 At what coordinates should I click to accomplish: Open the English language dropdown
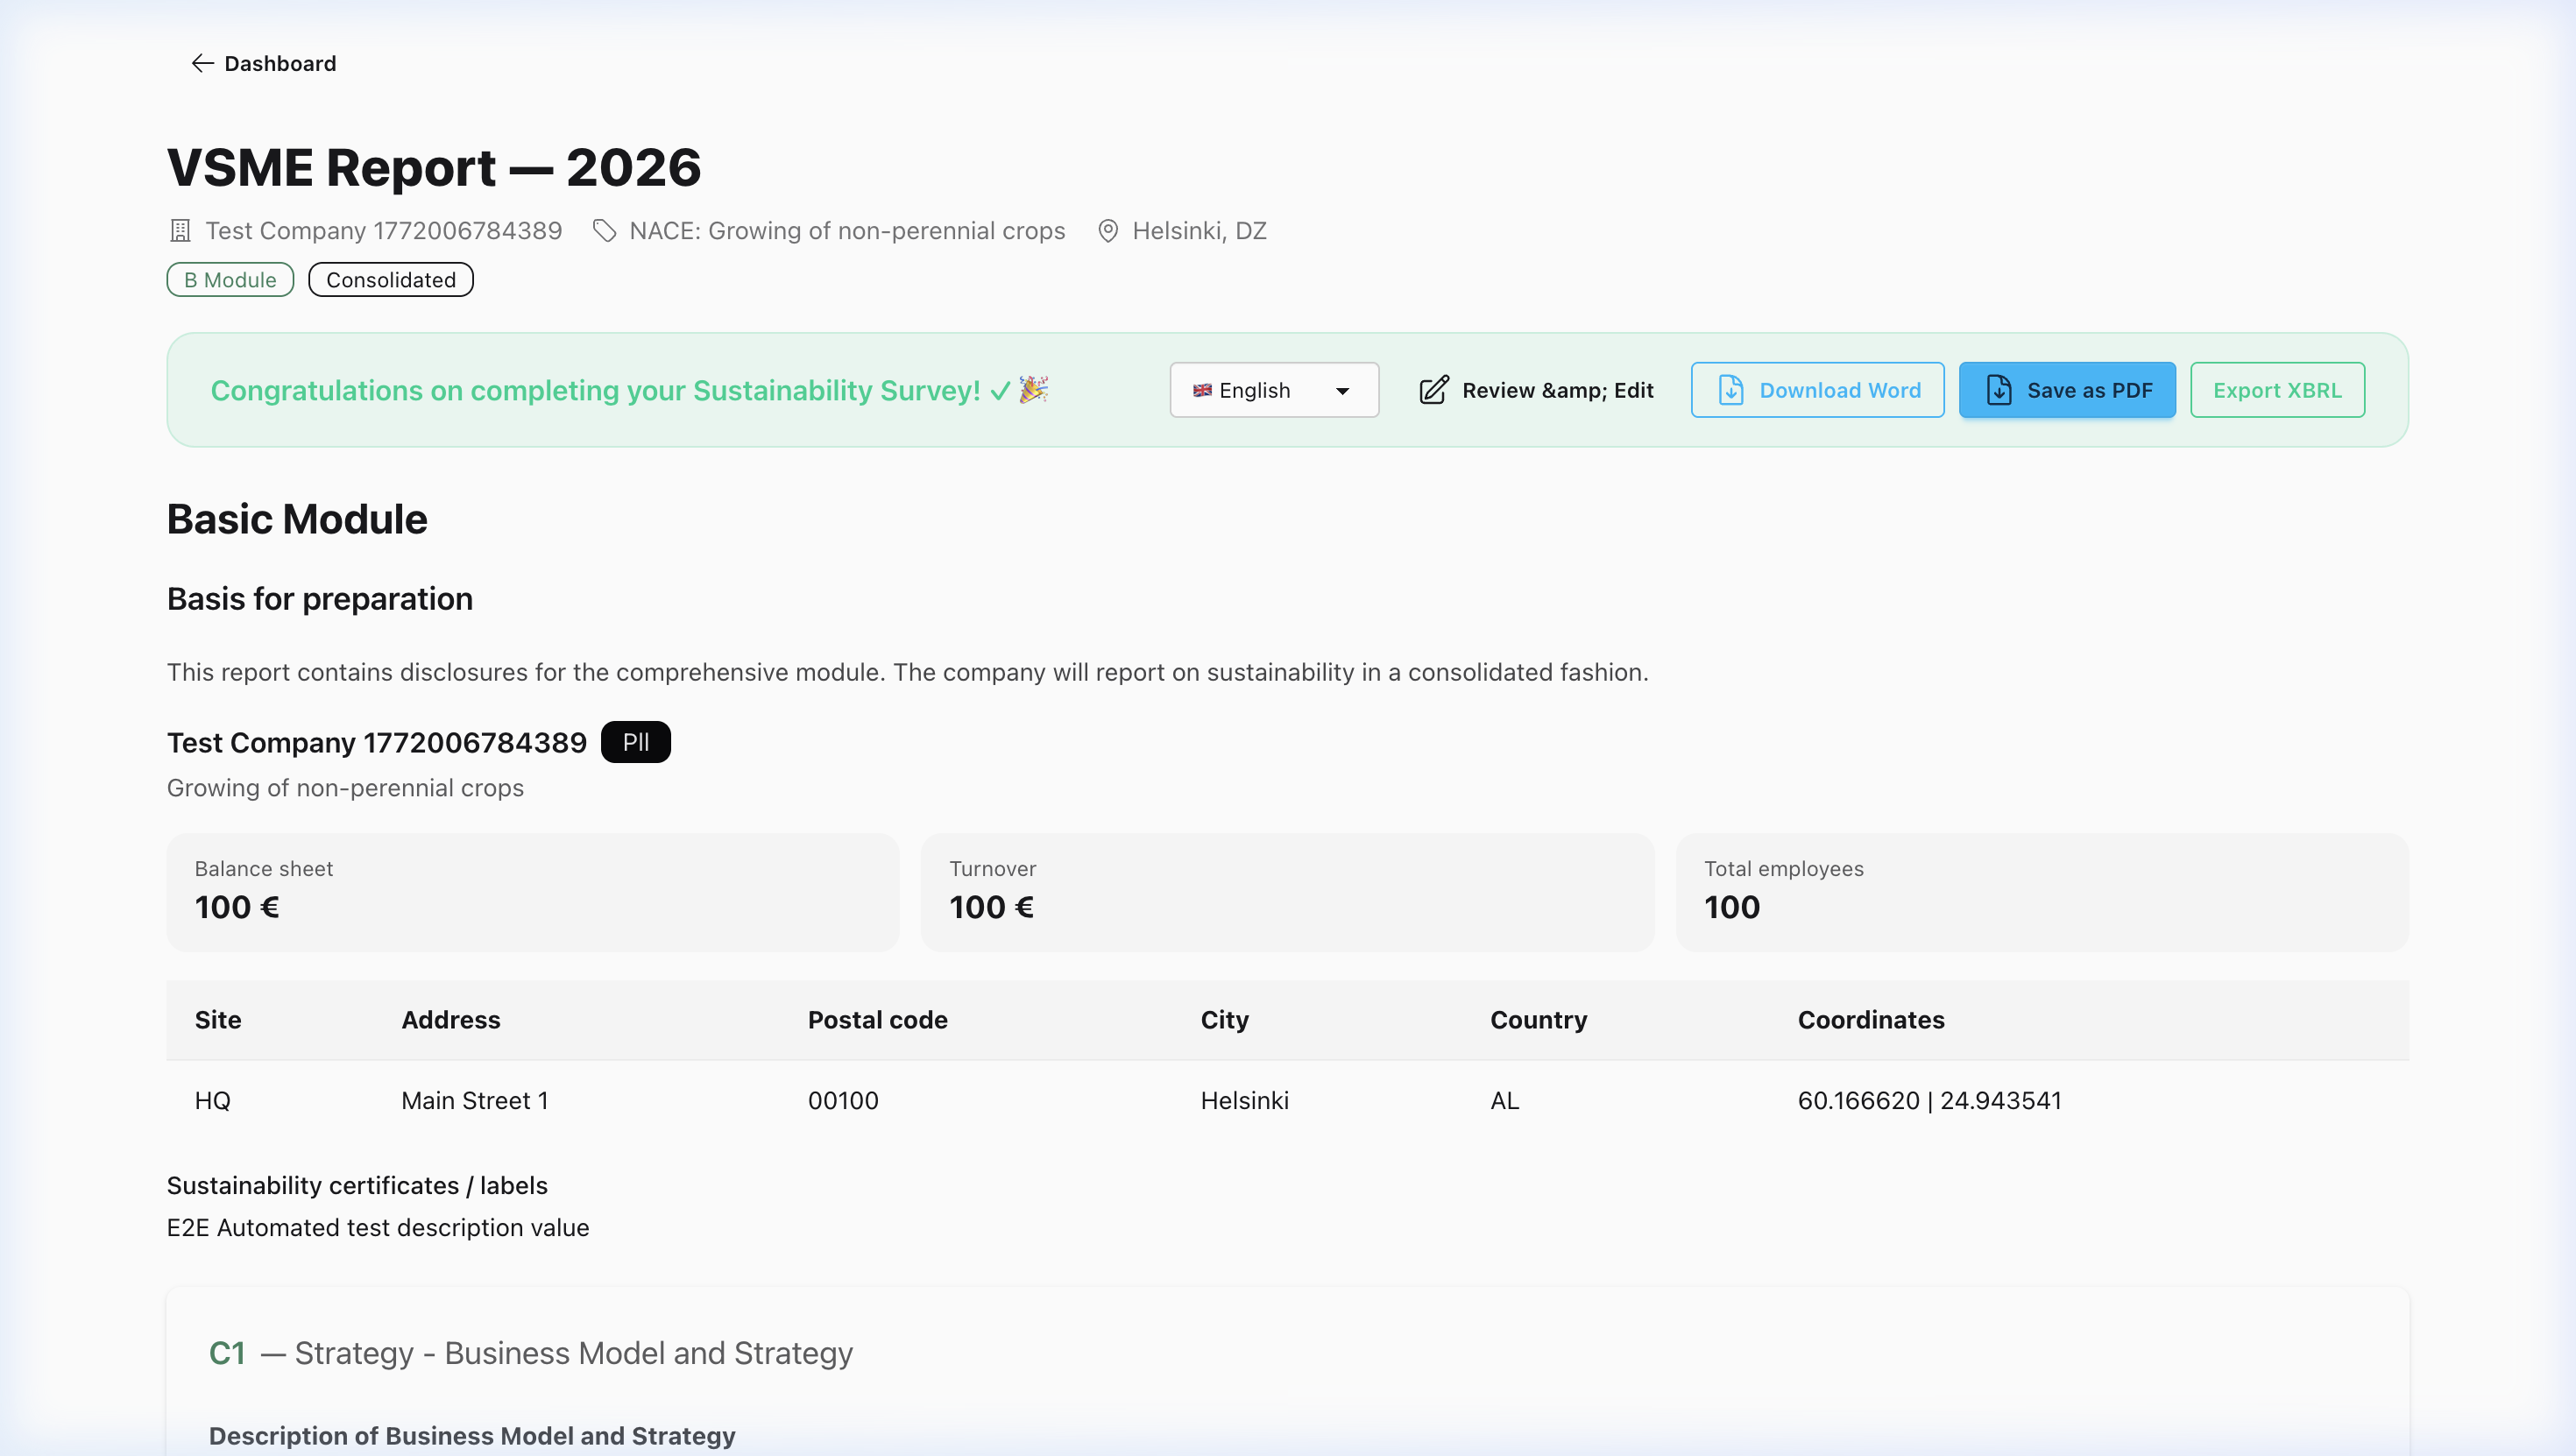pos(1272,390)
